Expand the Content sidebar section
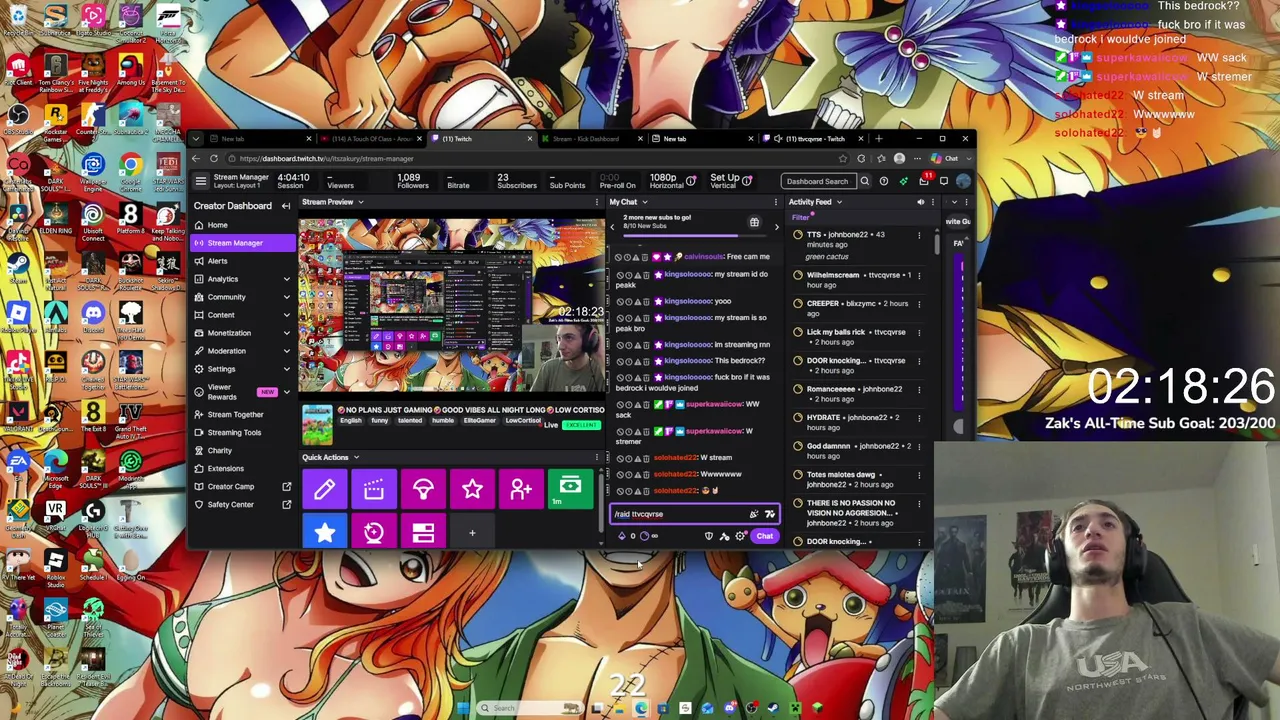 (242, 315)
